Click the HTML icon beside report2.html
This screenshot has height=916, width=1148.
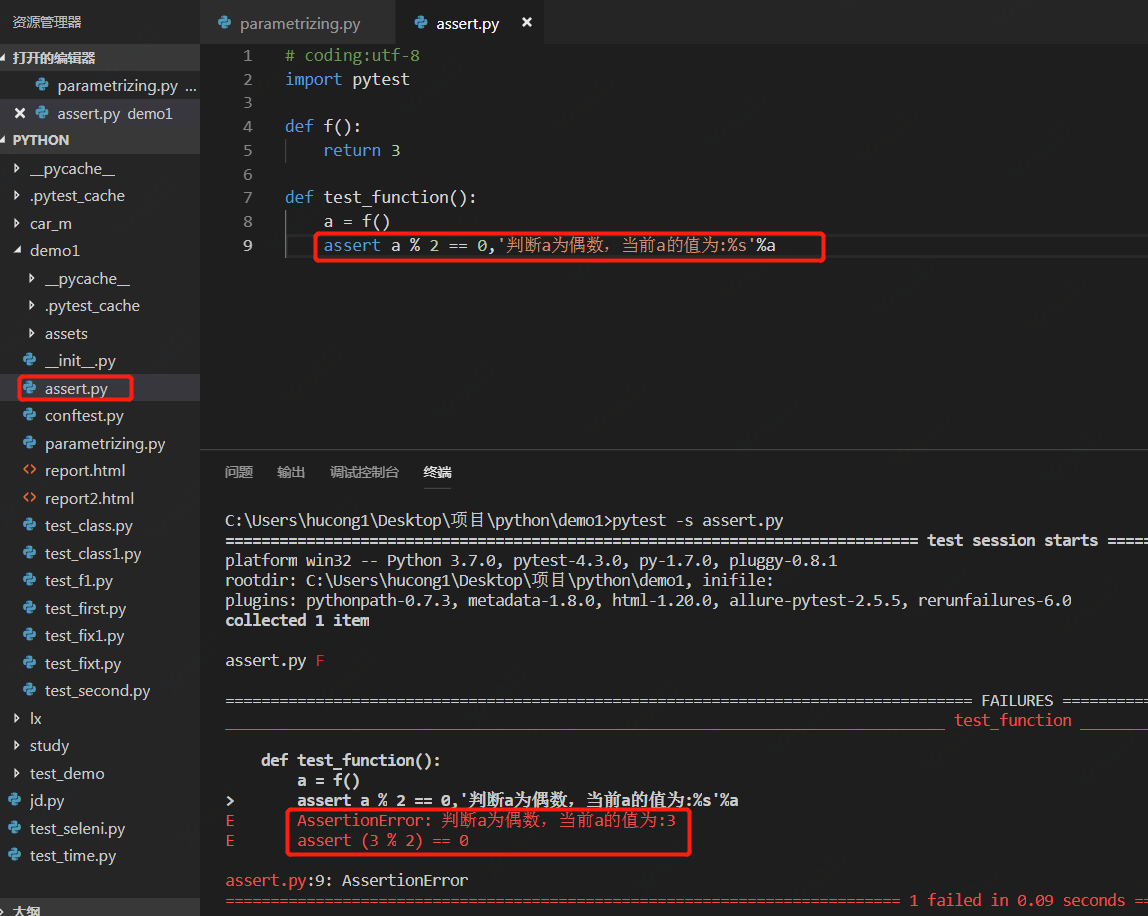(x=29, y=498)
